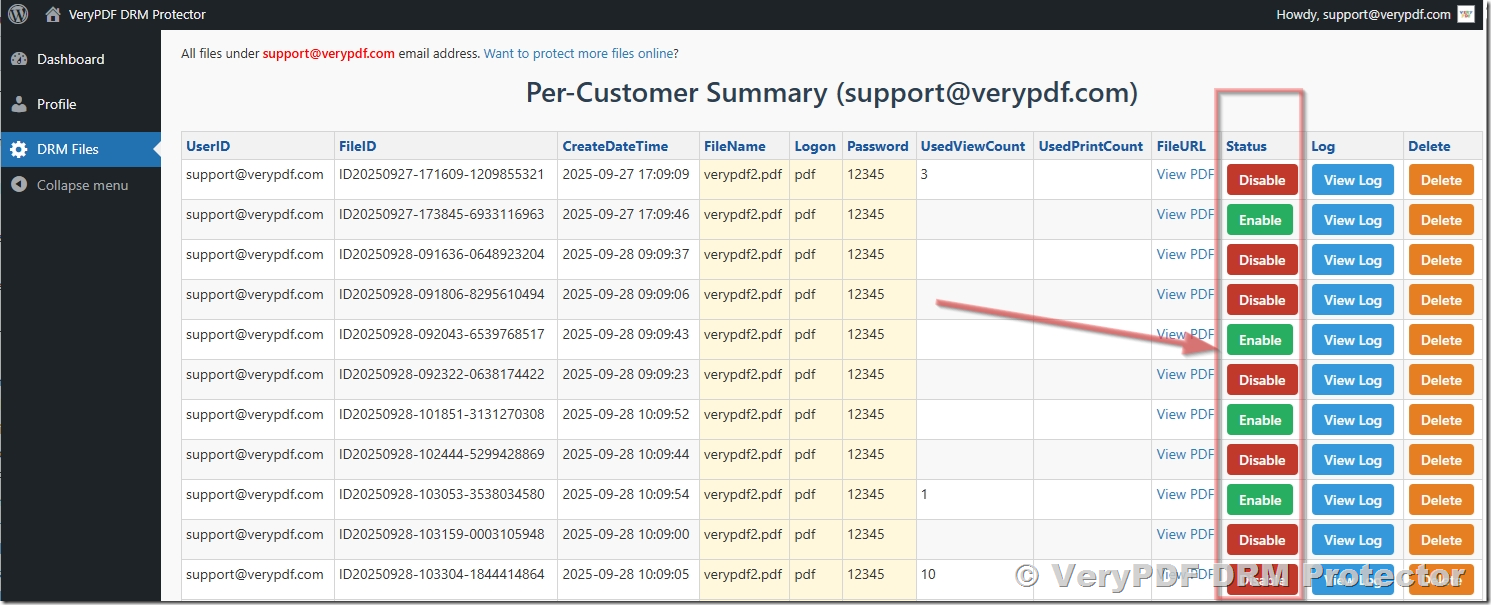Enable file ID20250928-092043-6539768517
The width and height of the screenshot is (1491, 605).
point(1259,340)
